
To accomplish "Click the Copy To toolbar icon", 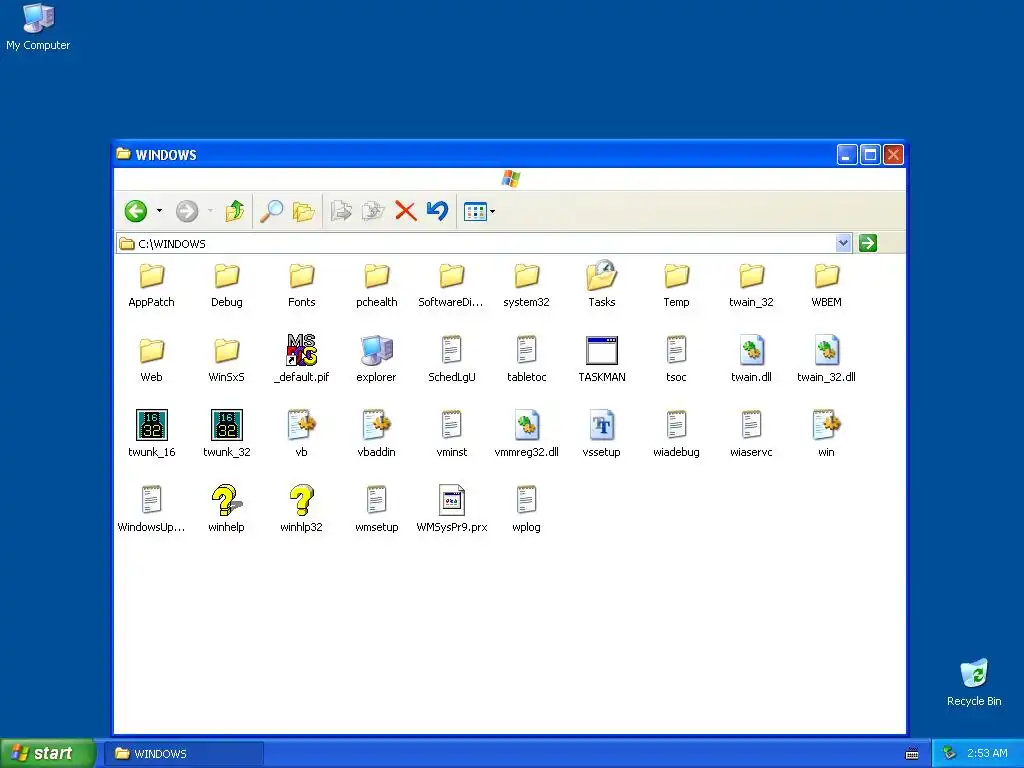I will (x=373, y=211).
